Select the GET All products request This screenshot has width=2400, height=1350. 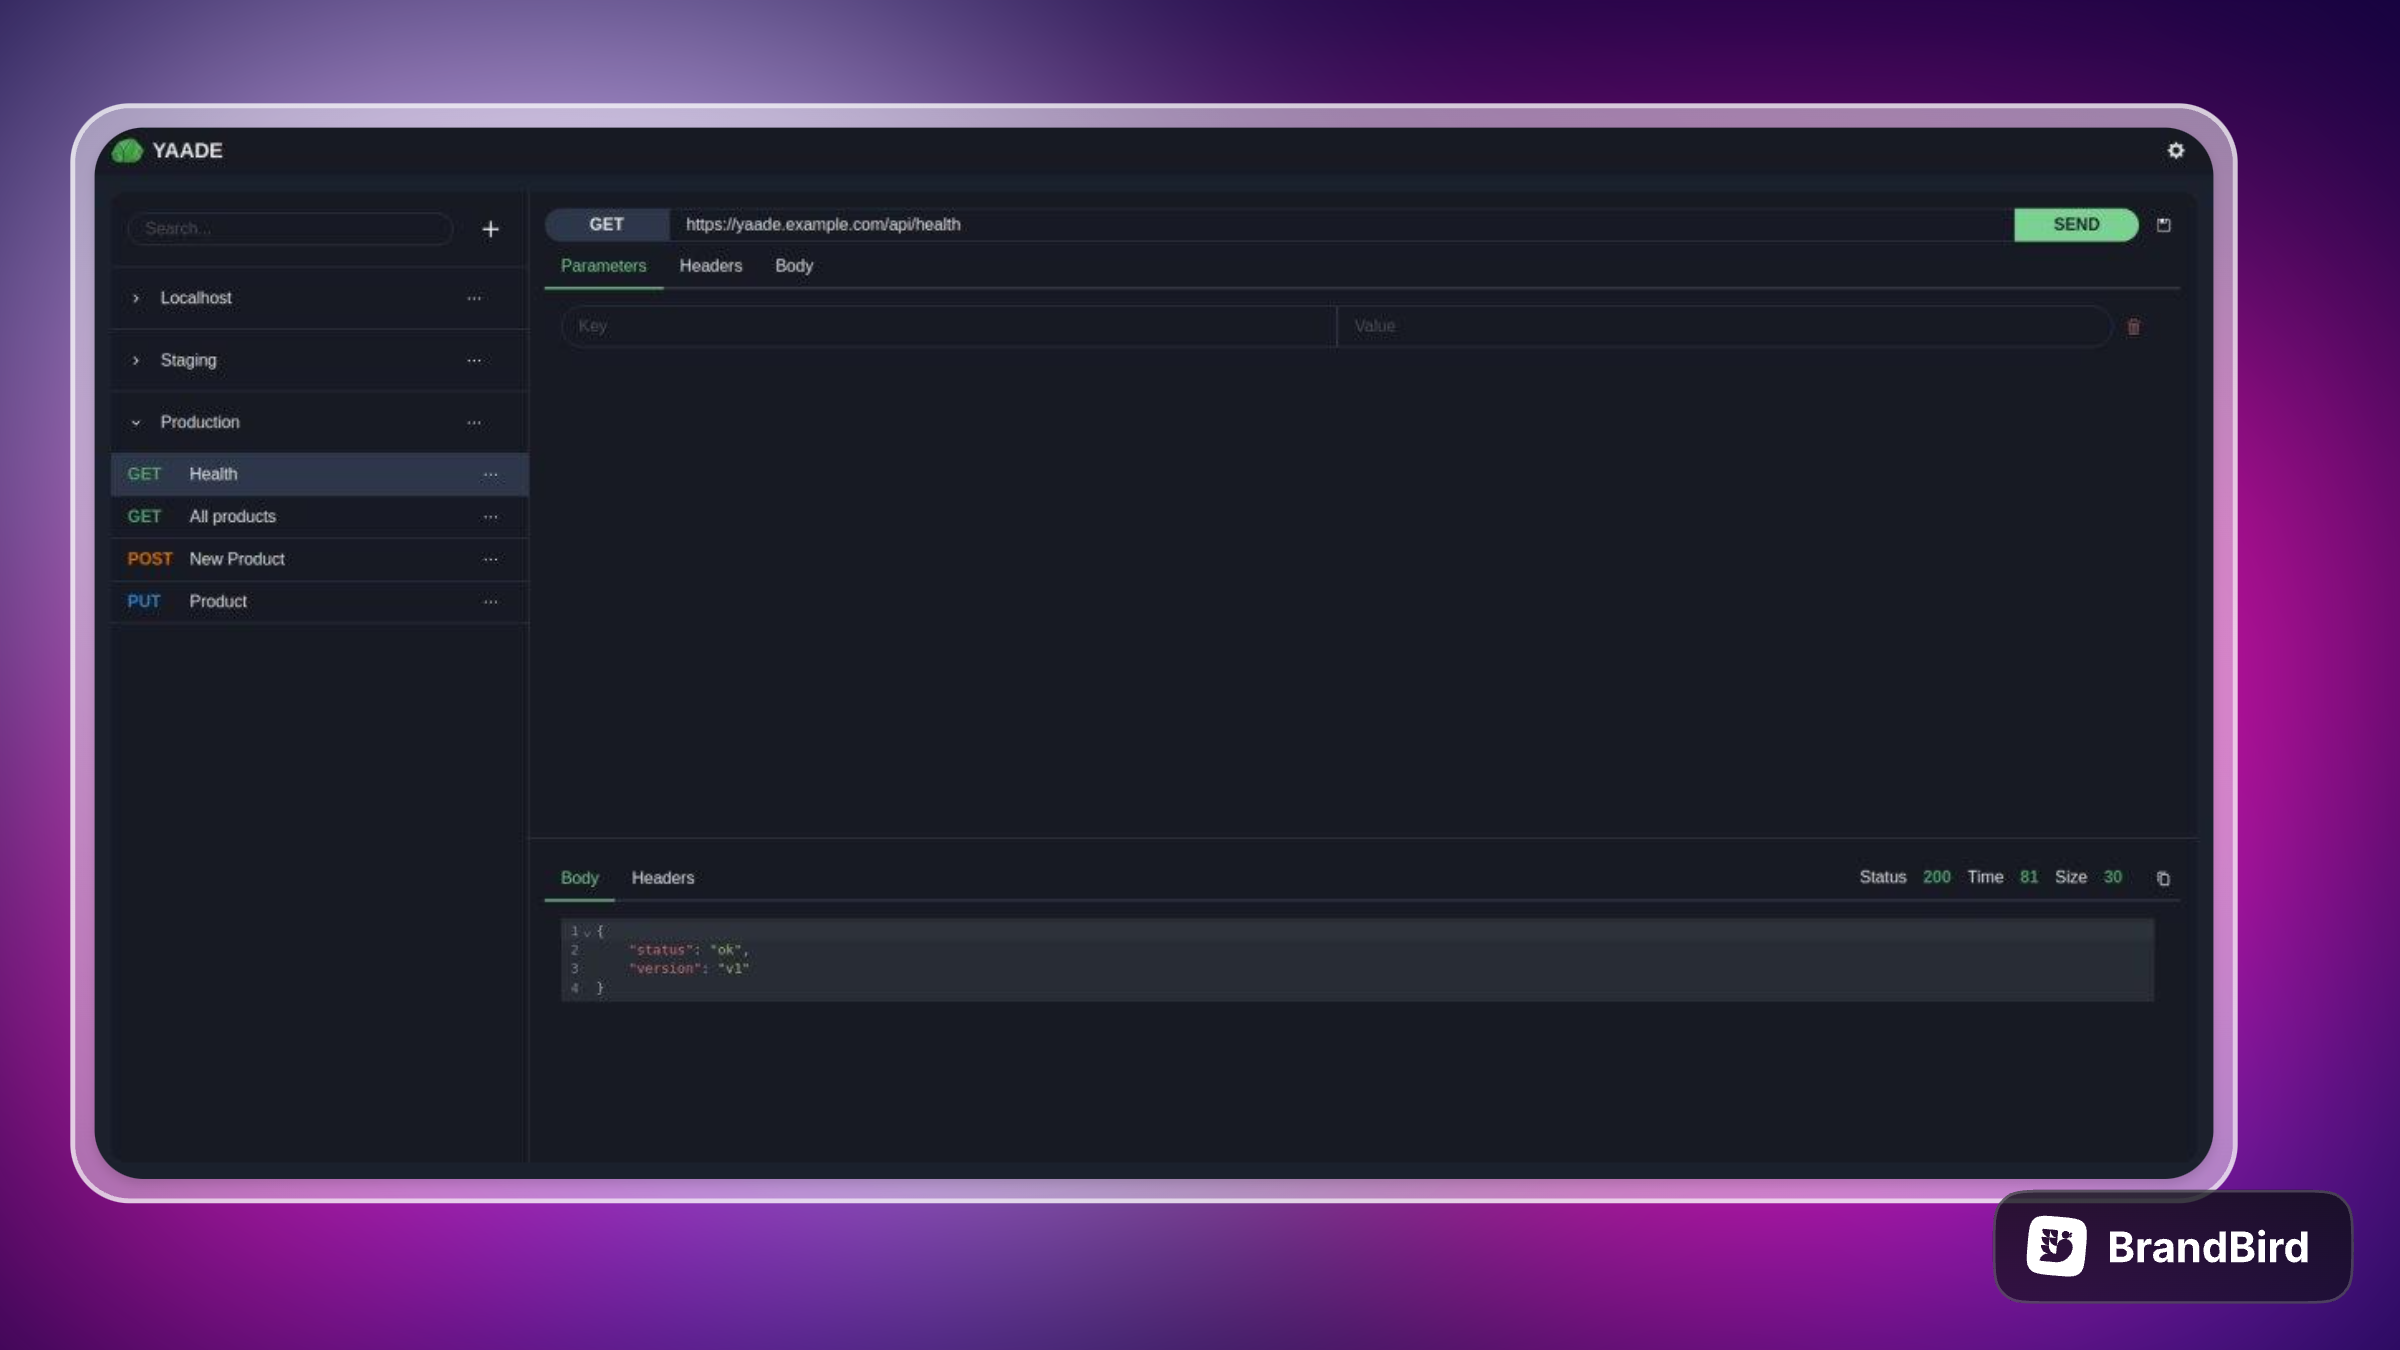(x=320, y=517)
